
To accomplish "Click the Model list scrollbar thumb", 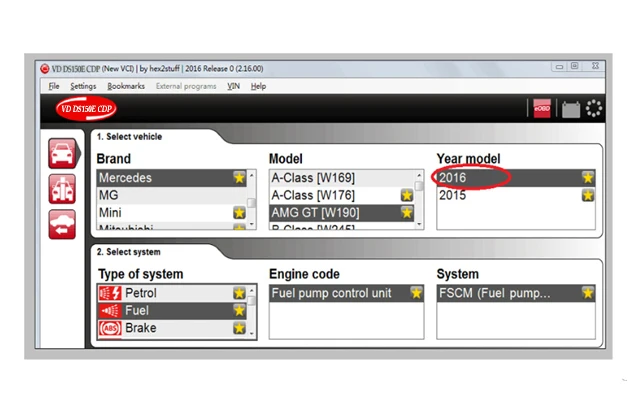I will click(x=419, y=186).
